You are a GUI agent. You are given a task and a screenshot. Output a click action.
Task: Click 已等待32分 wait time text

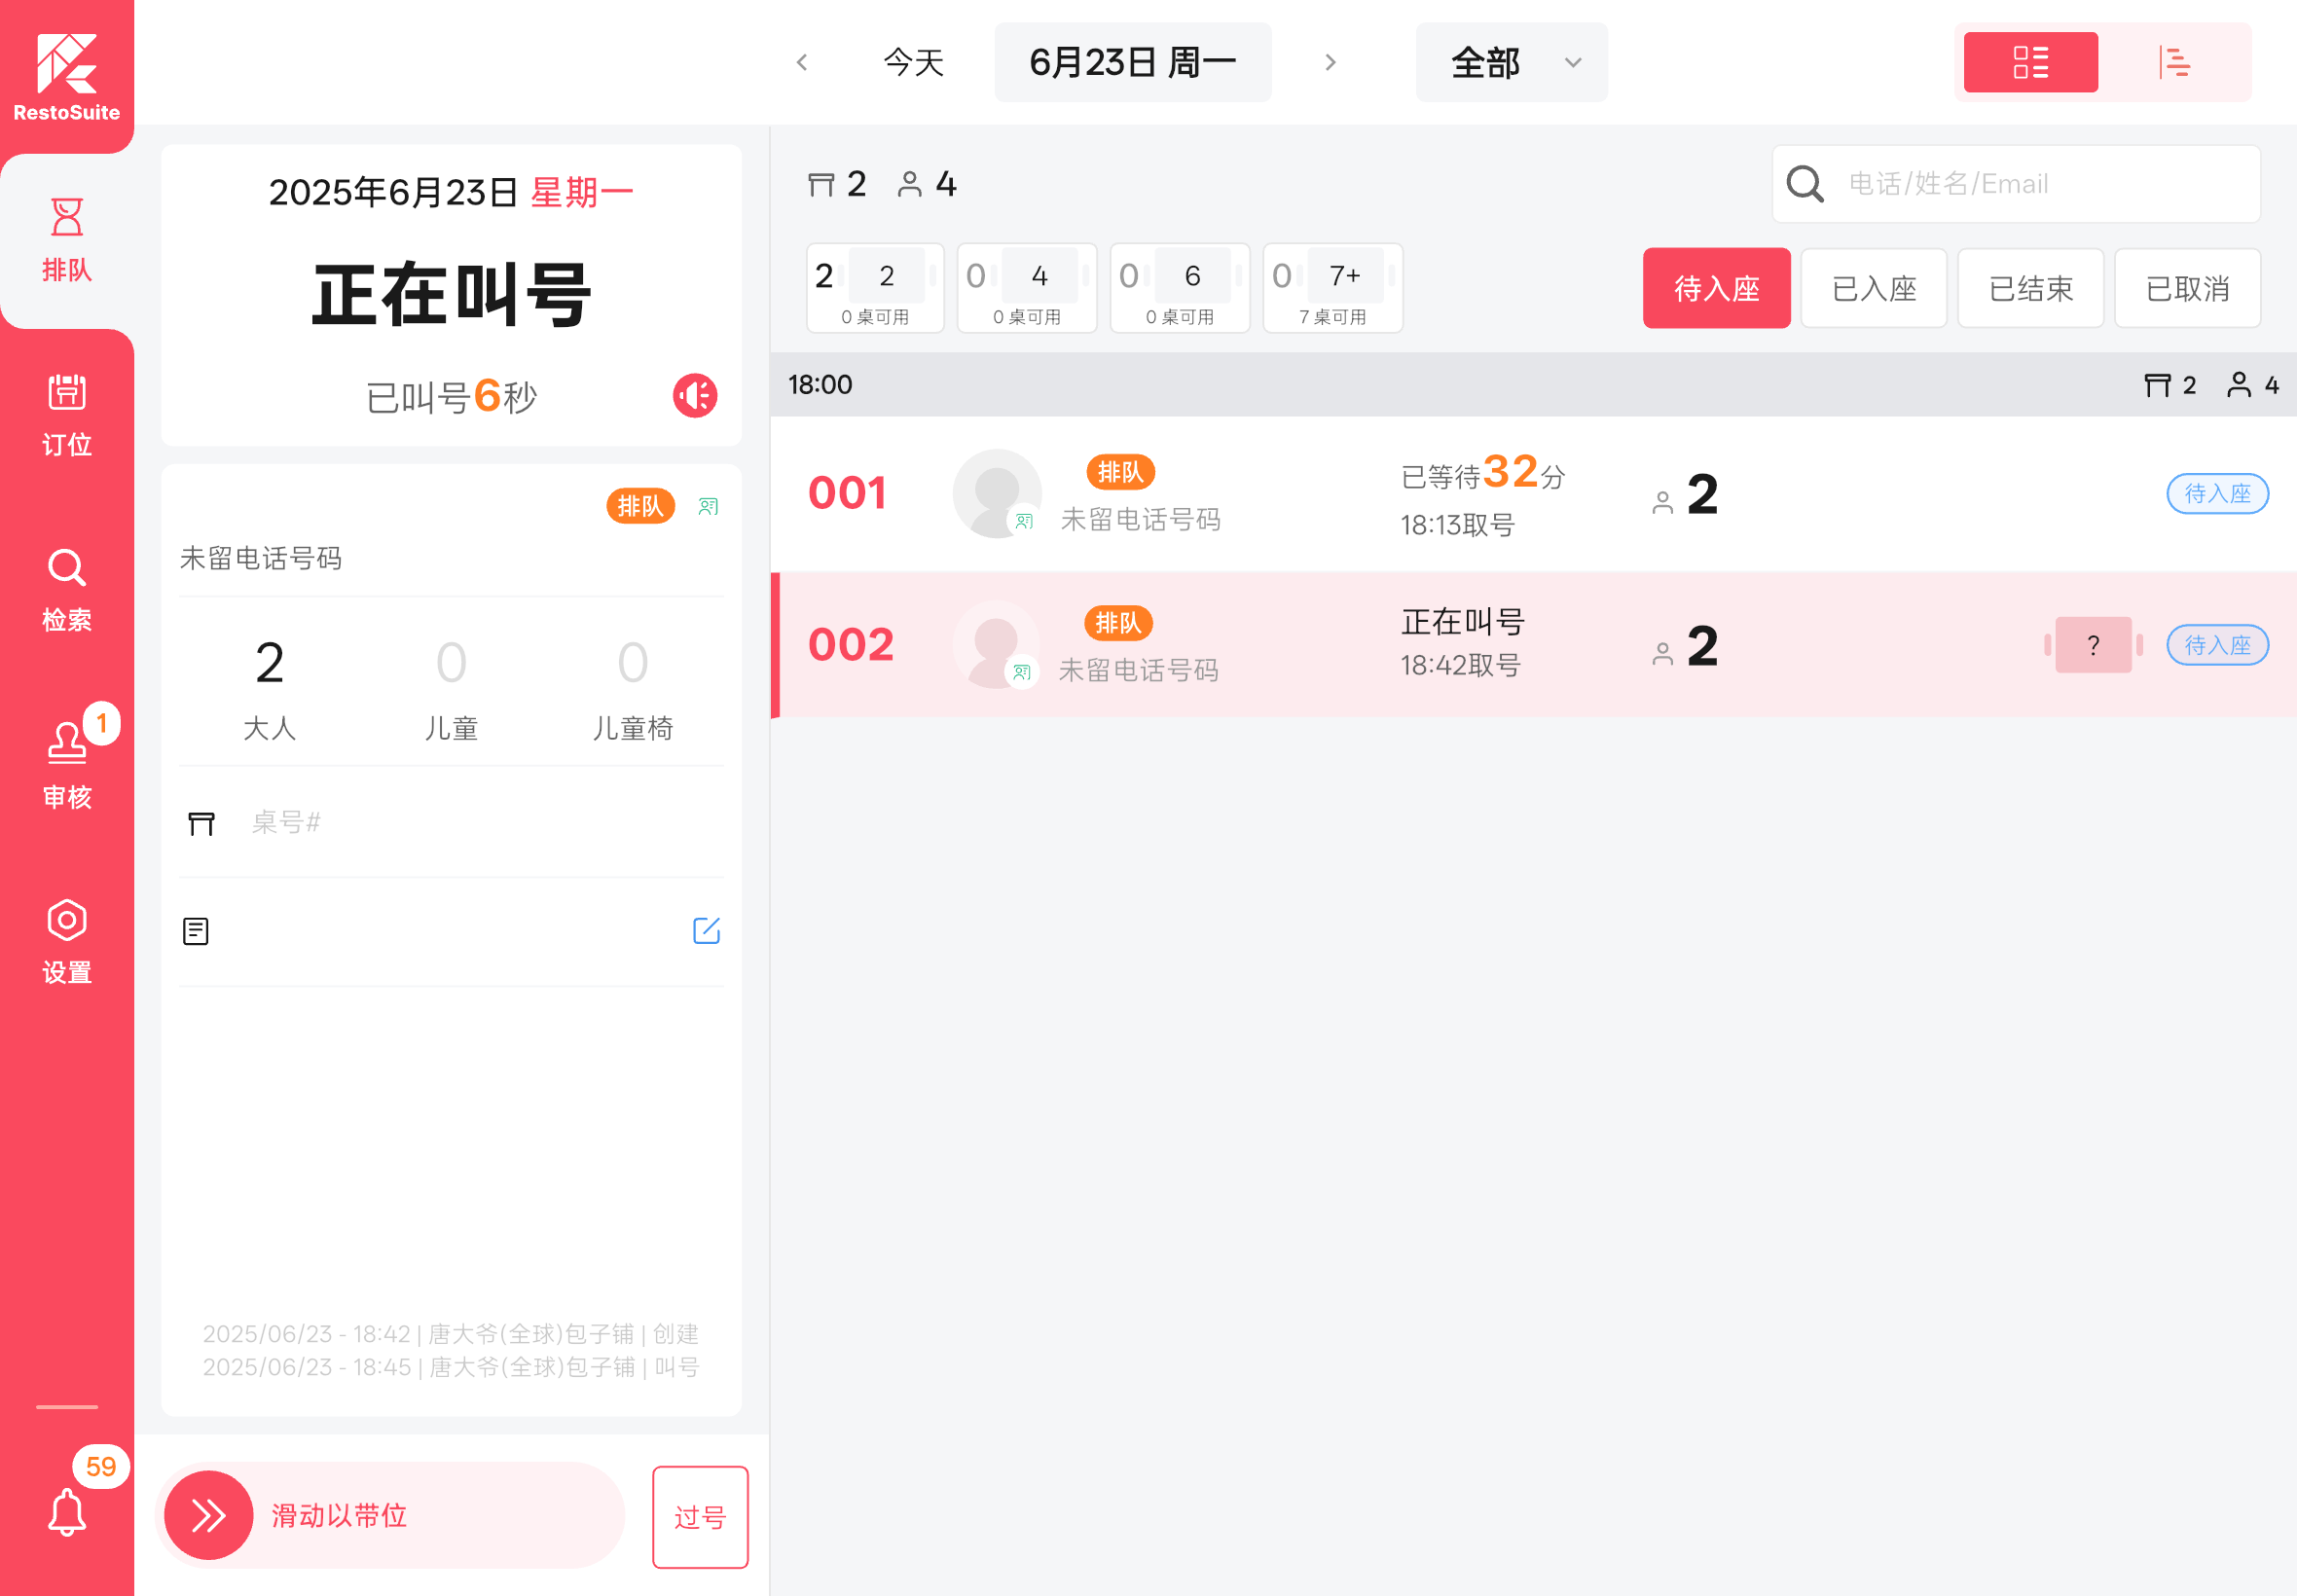1483,472
